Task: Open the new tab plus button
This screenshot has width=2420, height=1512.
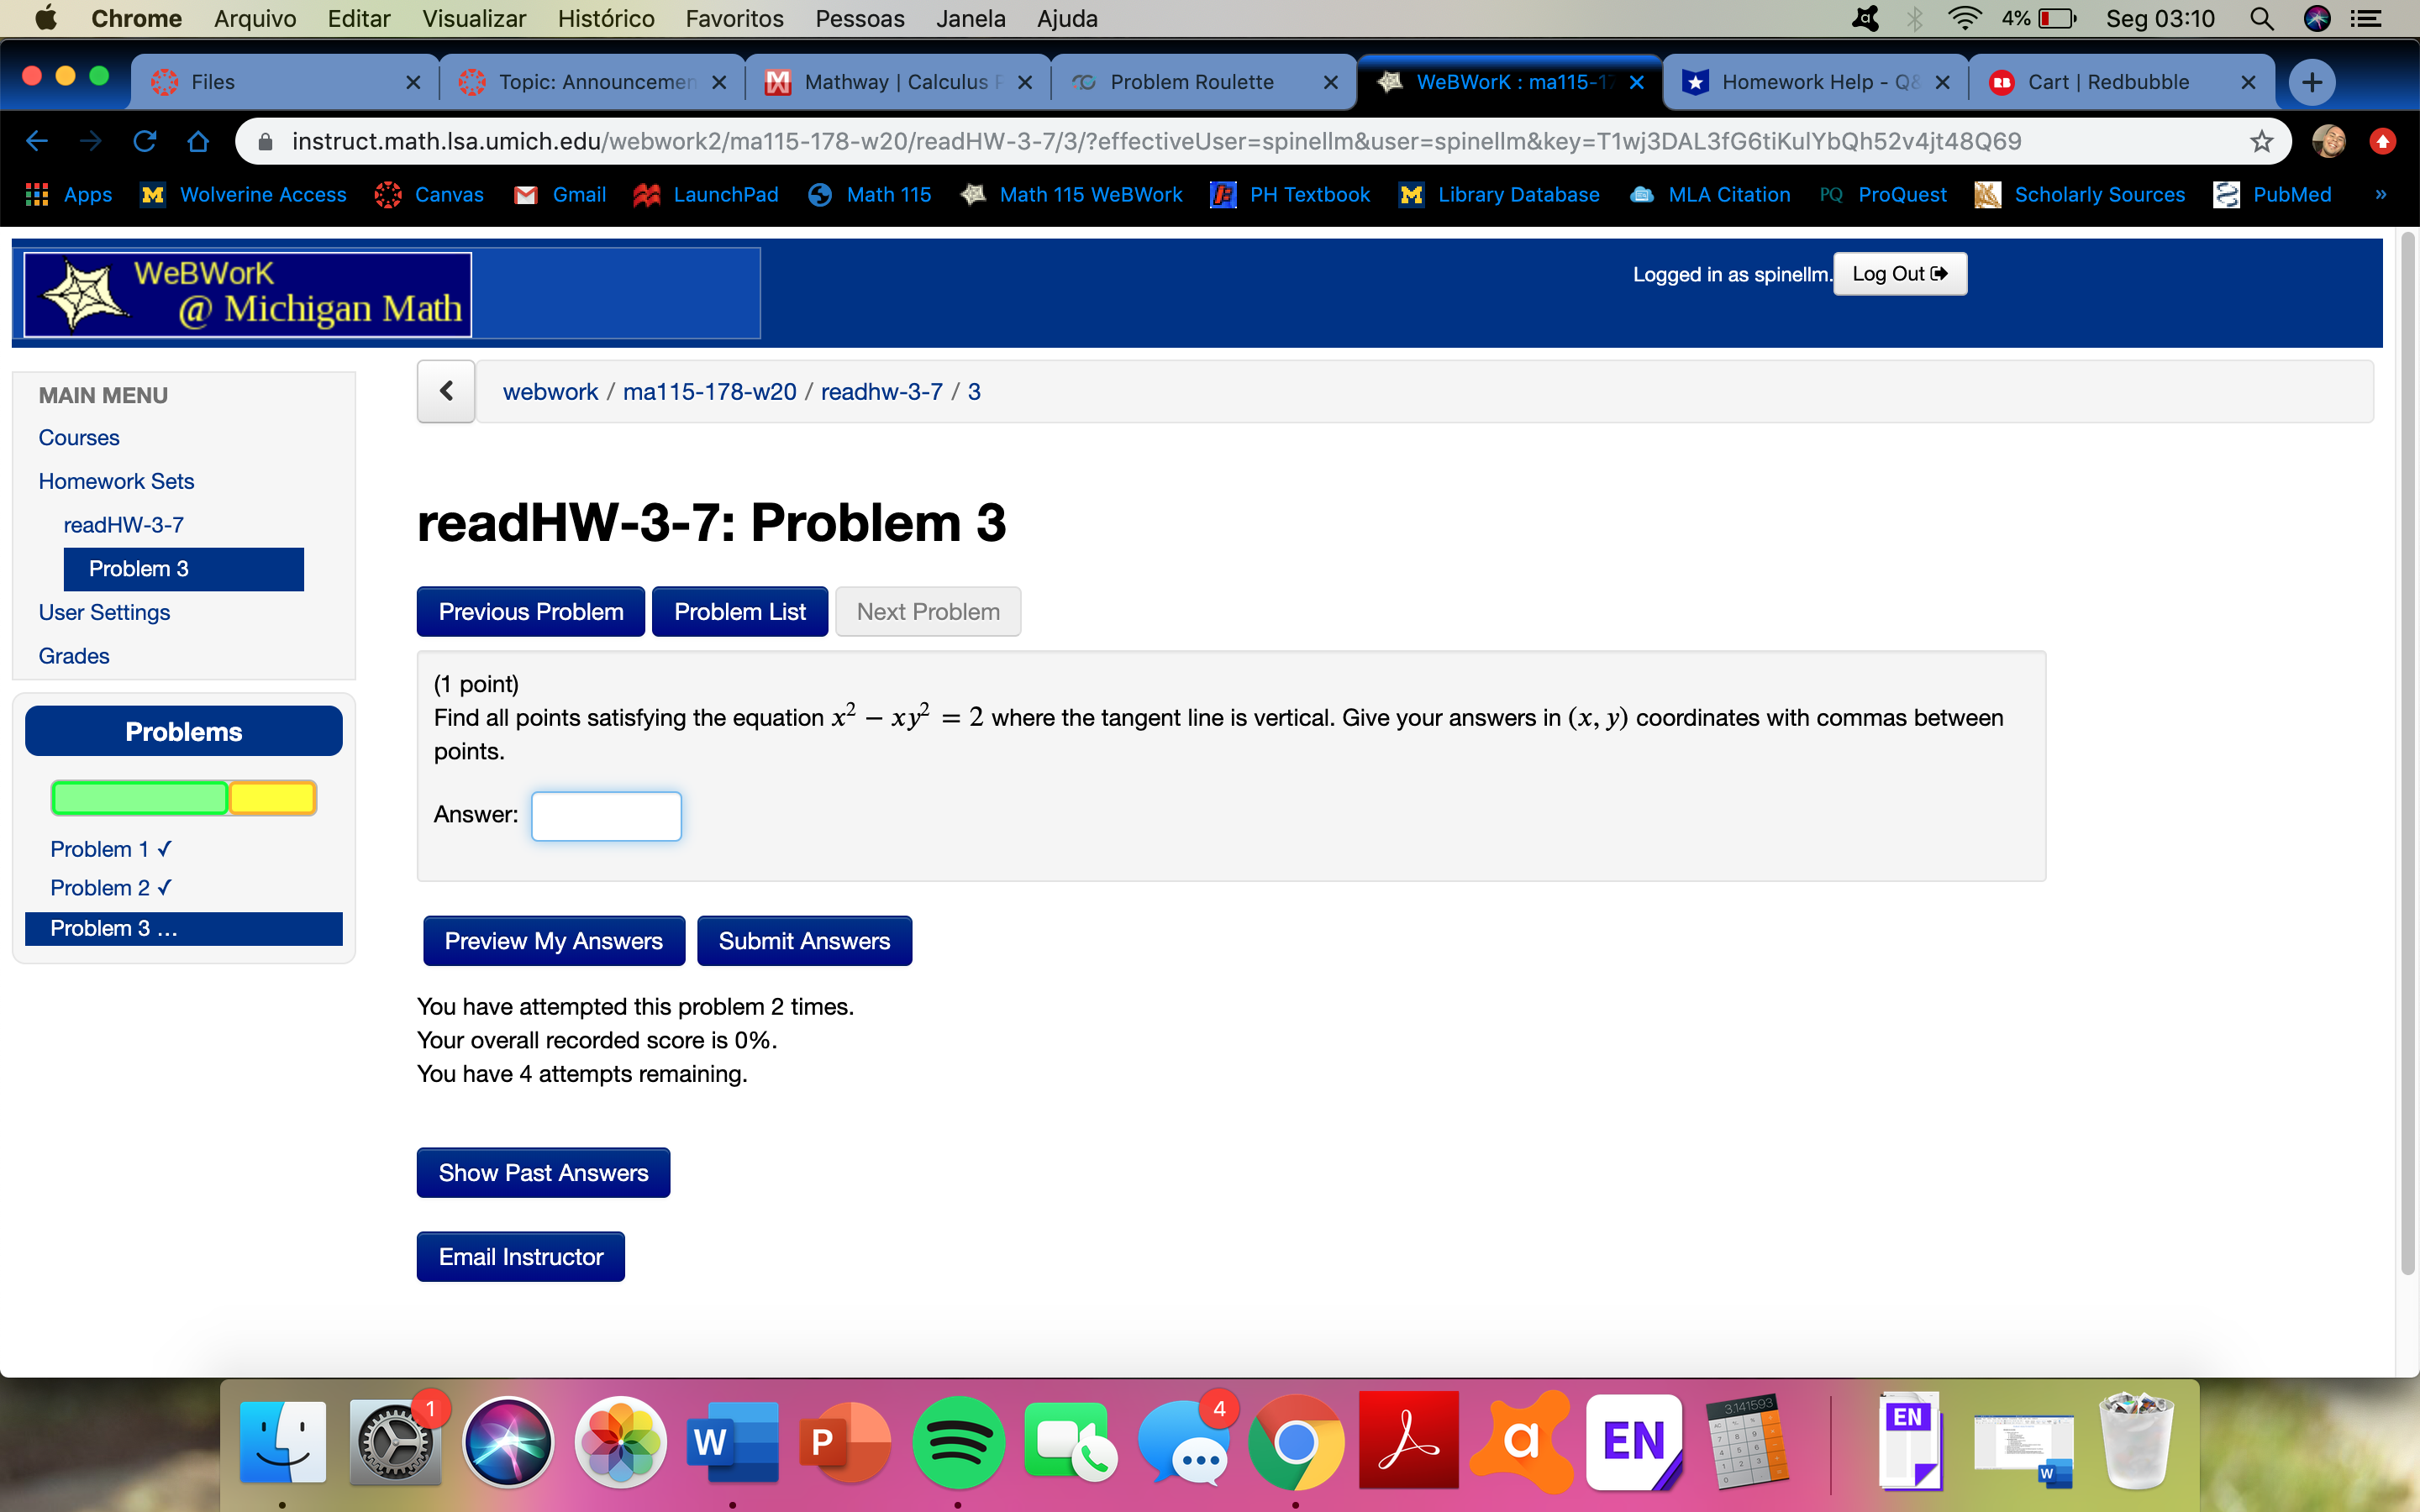Action: click(2311, 82)
